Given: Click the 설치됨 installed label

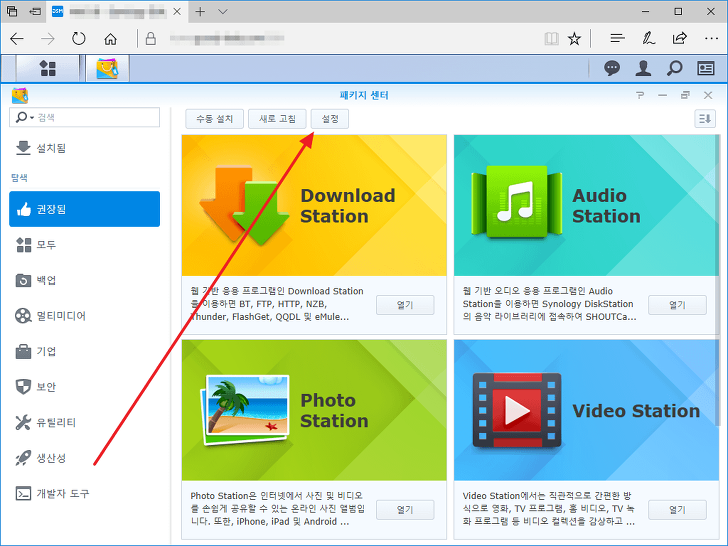Looking at the screenshot, I should click(x=52, y=148).
